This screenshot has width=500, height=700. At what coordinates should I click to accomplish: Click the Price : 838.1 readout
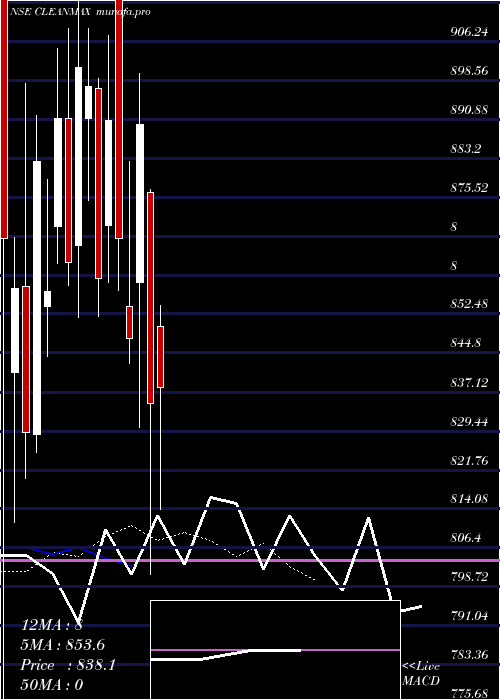(x=68, y=665)
